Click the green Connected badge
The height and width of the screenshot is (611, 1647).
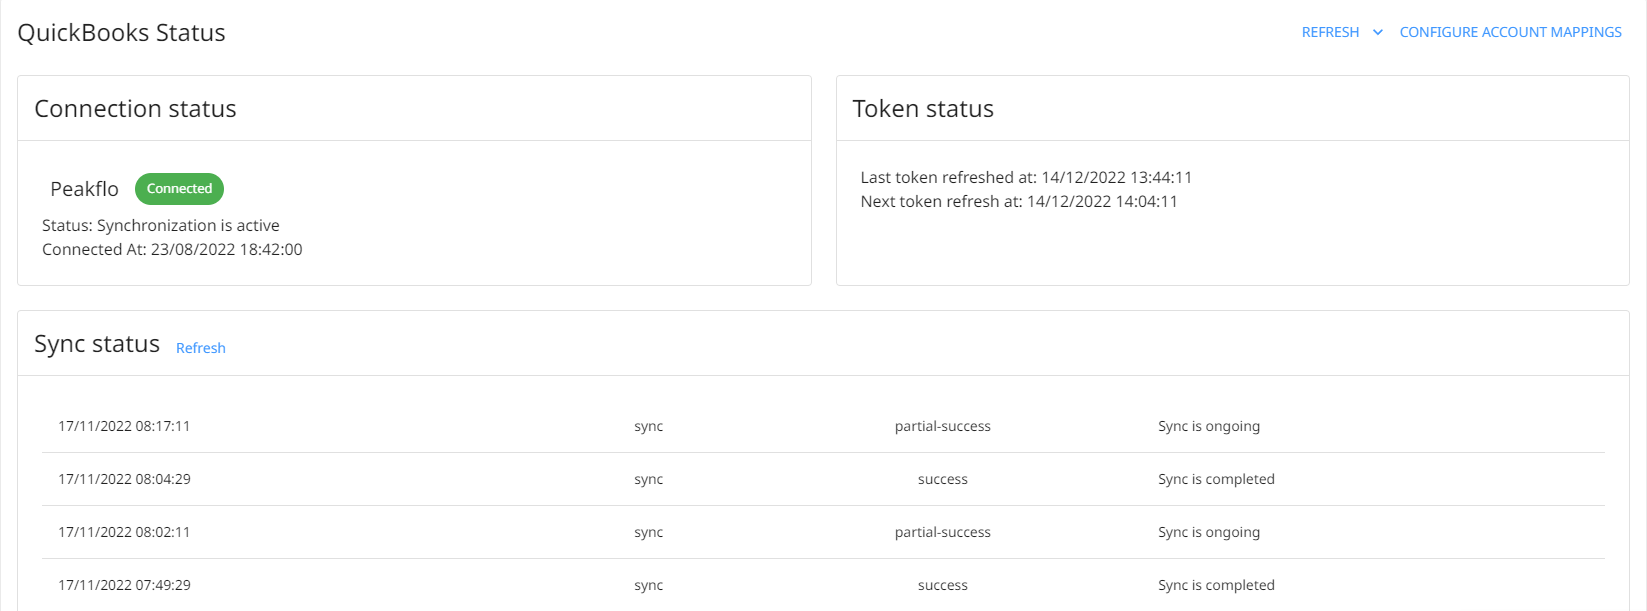[x=180, y=188]
